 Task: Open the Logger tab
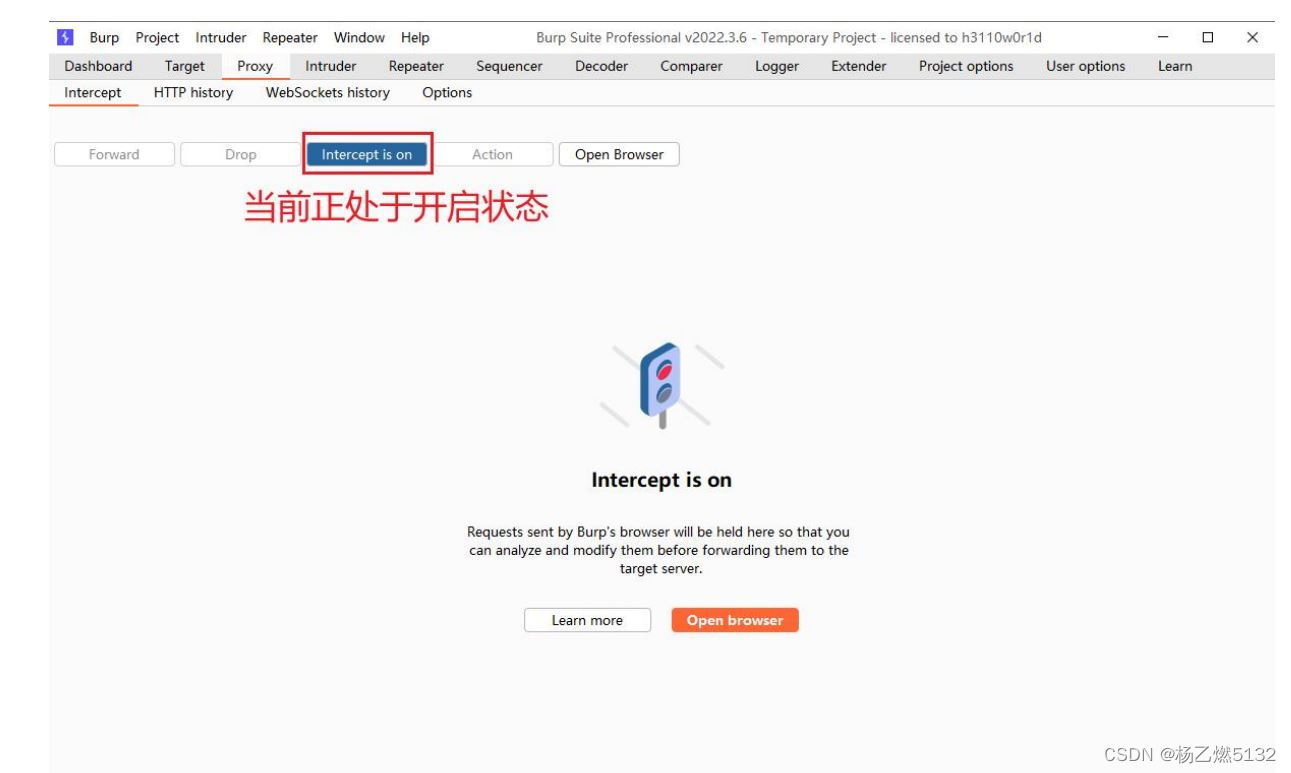[777, 66]
